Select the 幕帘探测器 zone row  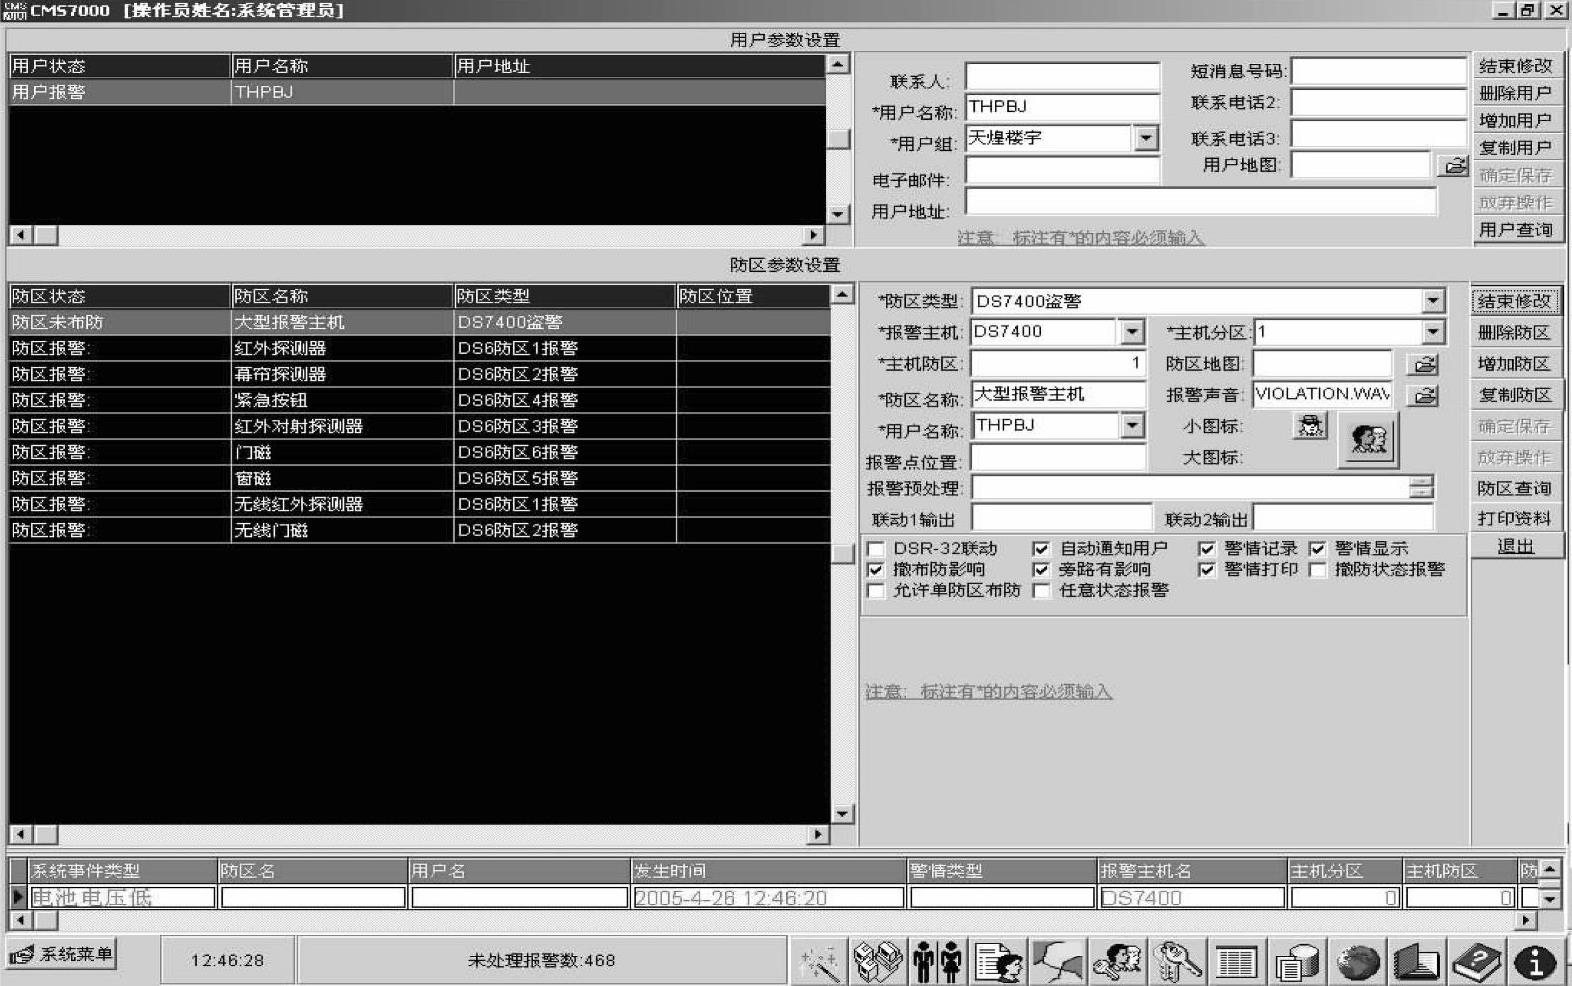pos(420,374)
